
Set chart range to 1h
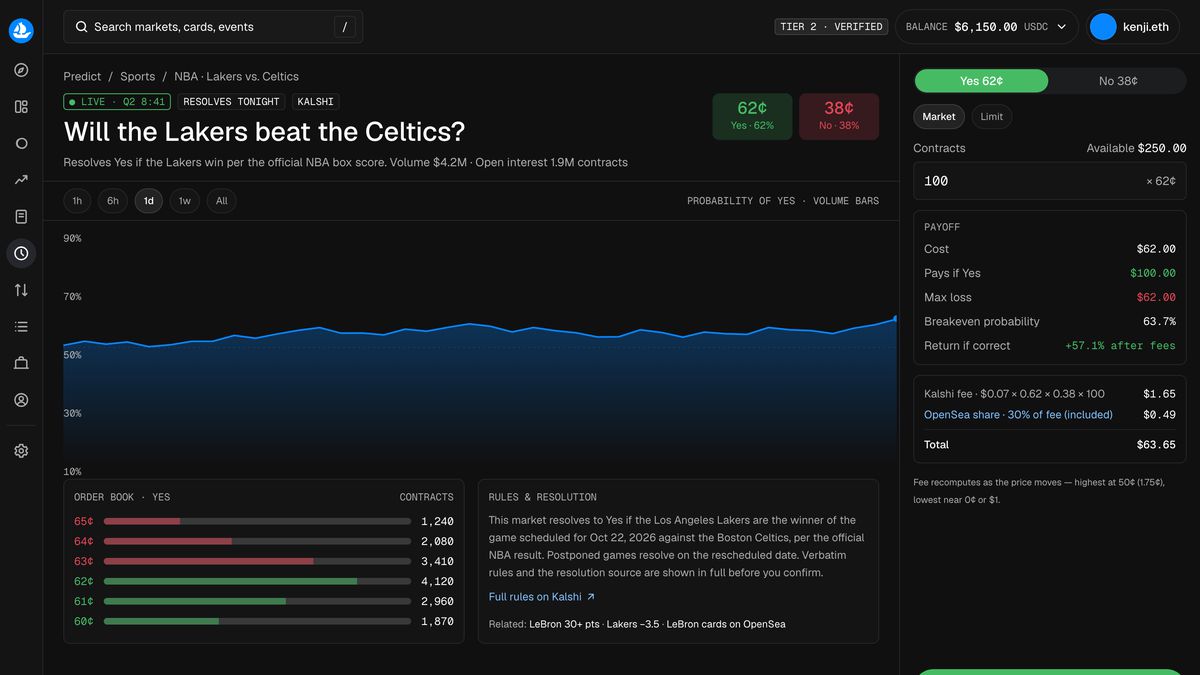[x=77, y=201]
